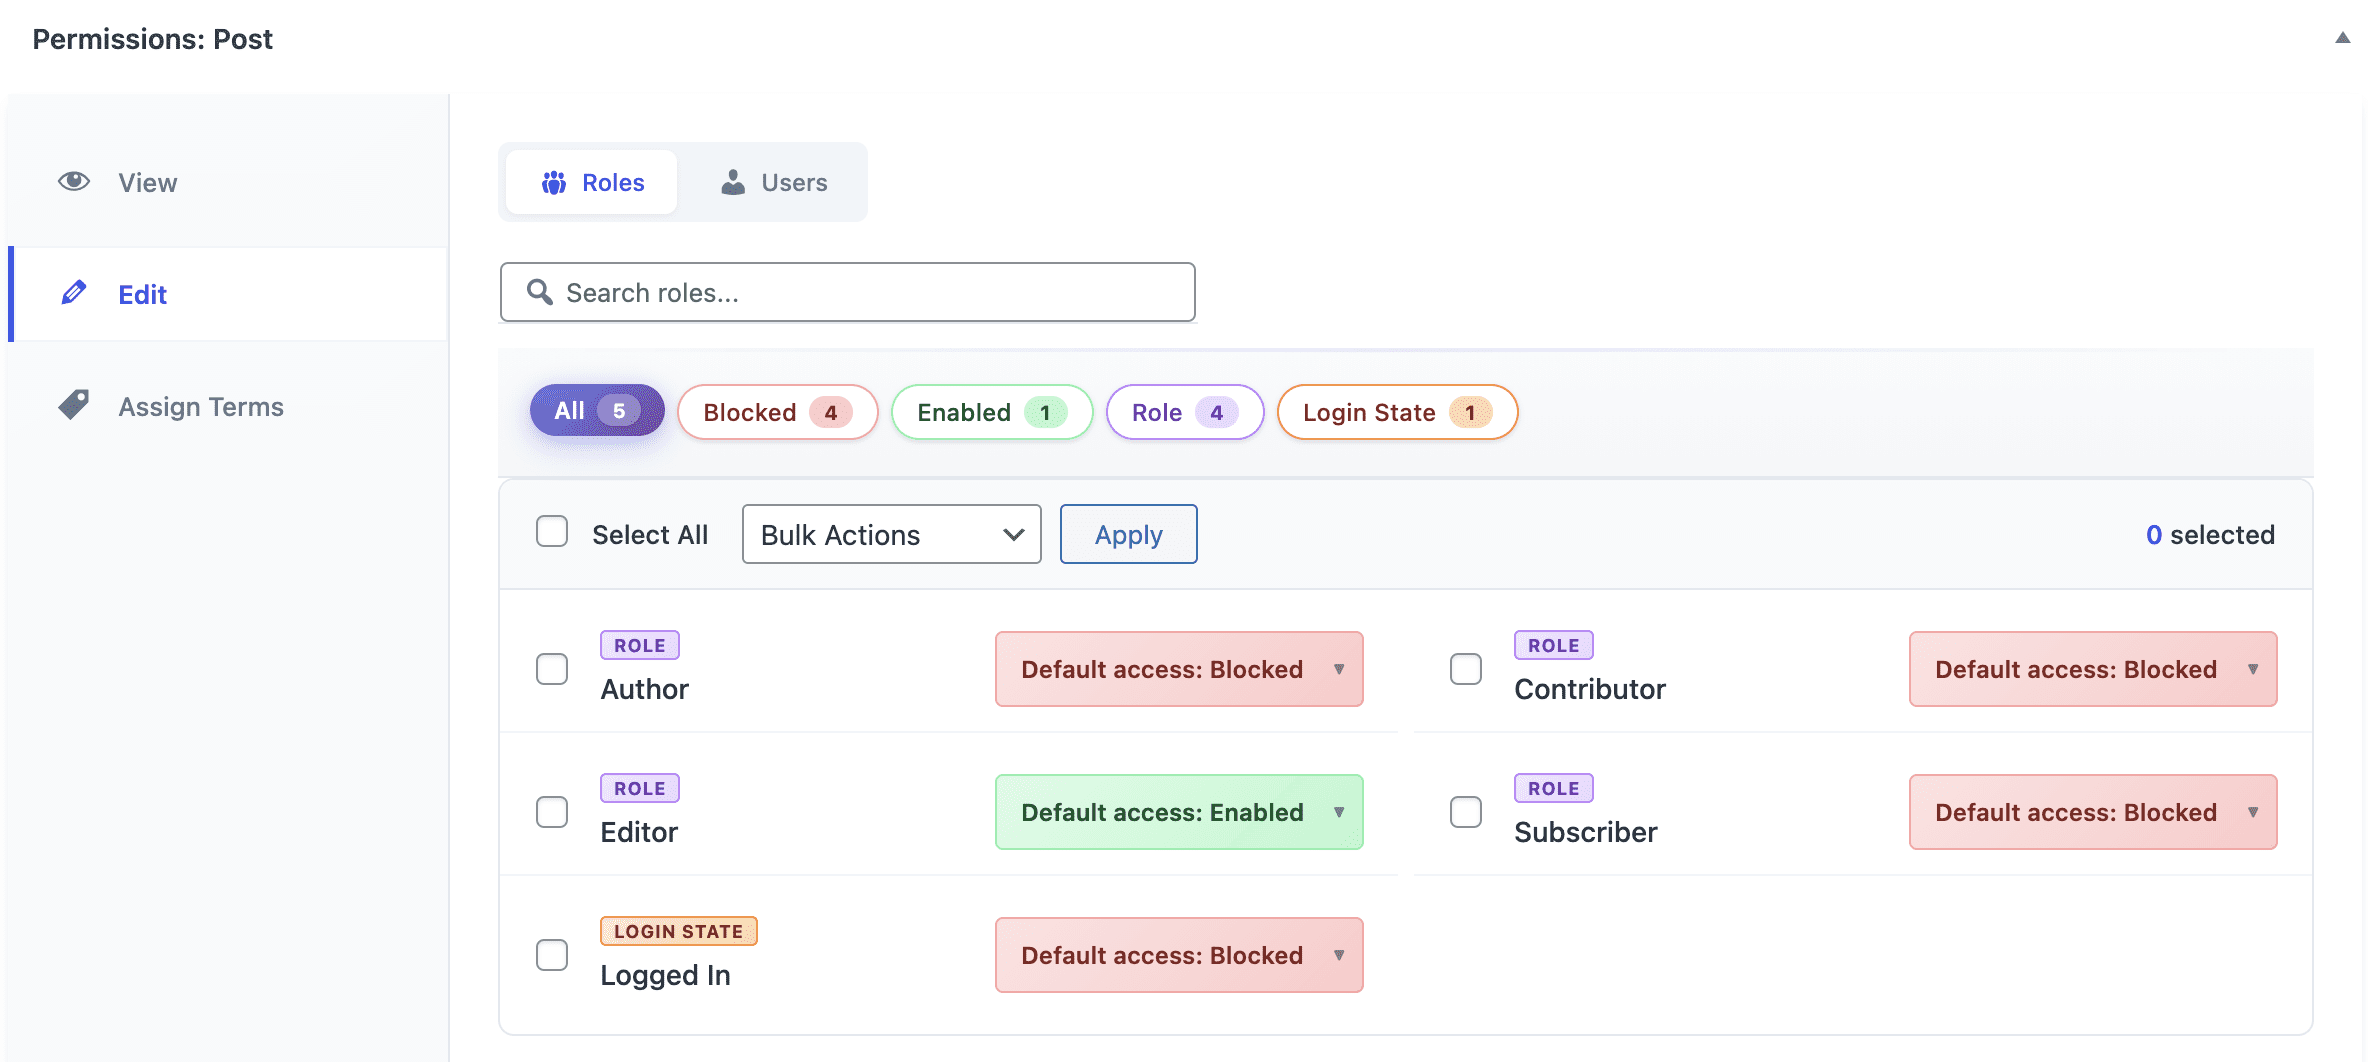This screenshot has height=1062, width=2368.
Task: Open the Bulk Actions dropdown
Action: (x=890, y=534)
